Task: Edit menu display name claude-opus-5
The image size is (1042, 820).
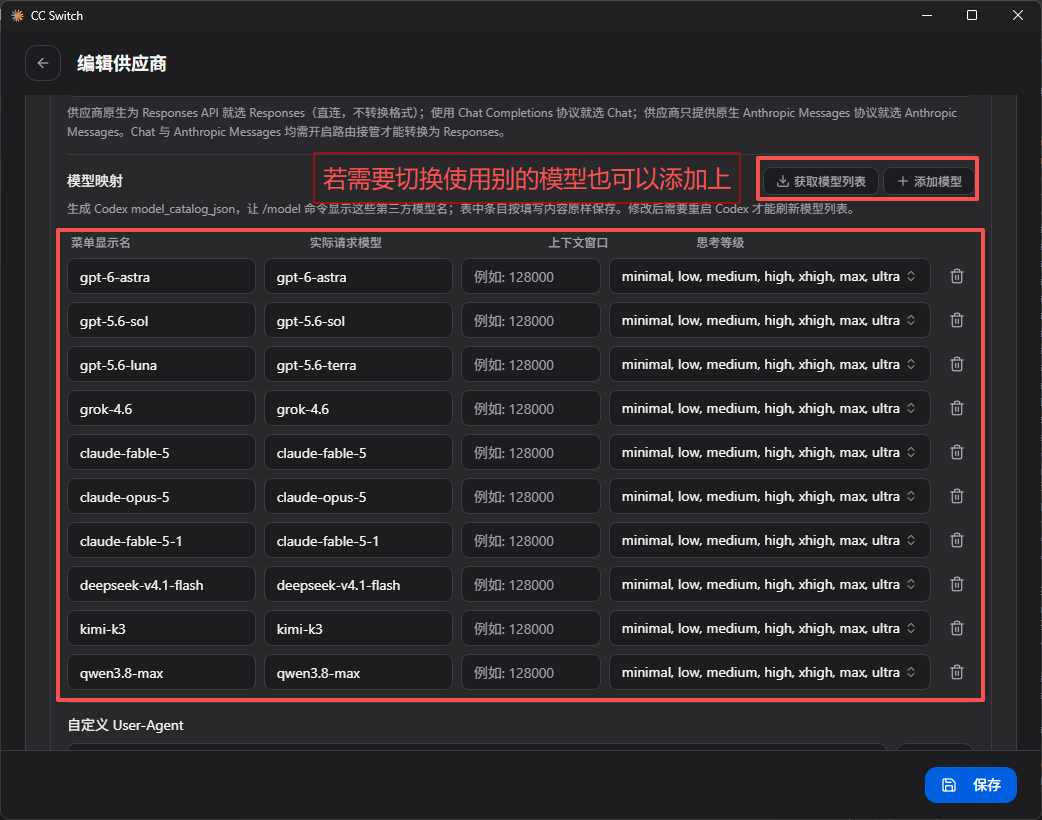Action: 161,496
